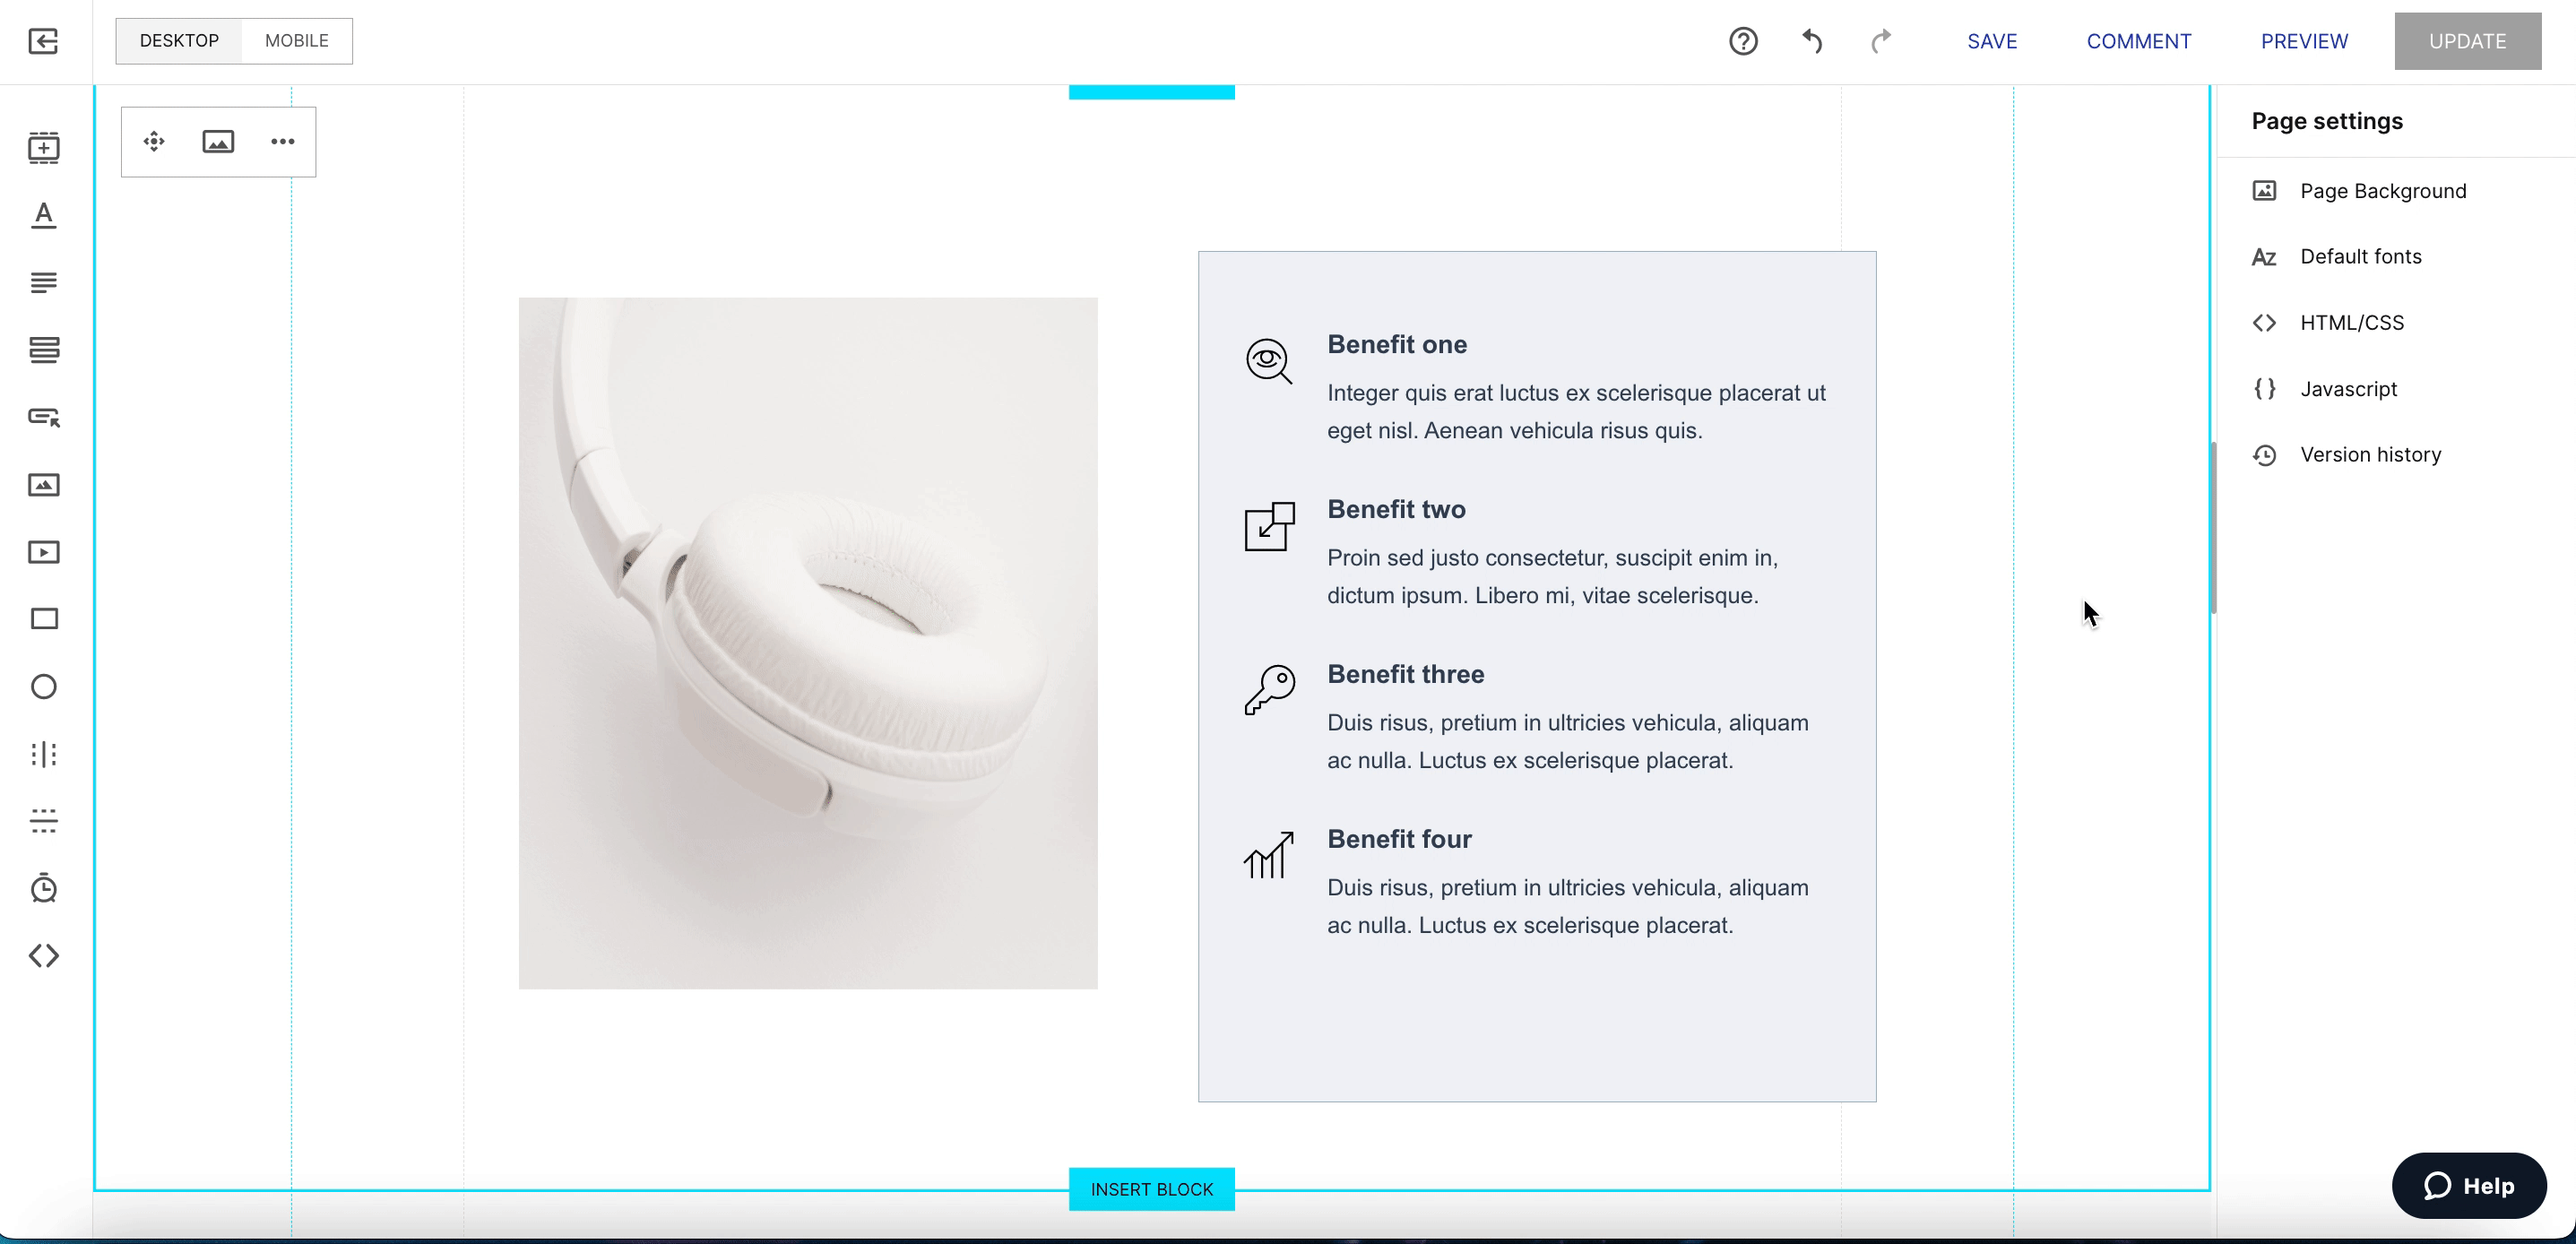The height and width of the screenshot is (1244, 2576).
Task: Open the custom HTML code tool
Action: (x=44, y=956)
